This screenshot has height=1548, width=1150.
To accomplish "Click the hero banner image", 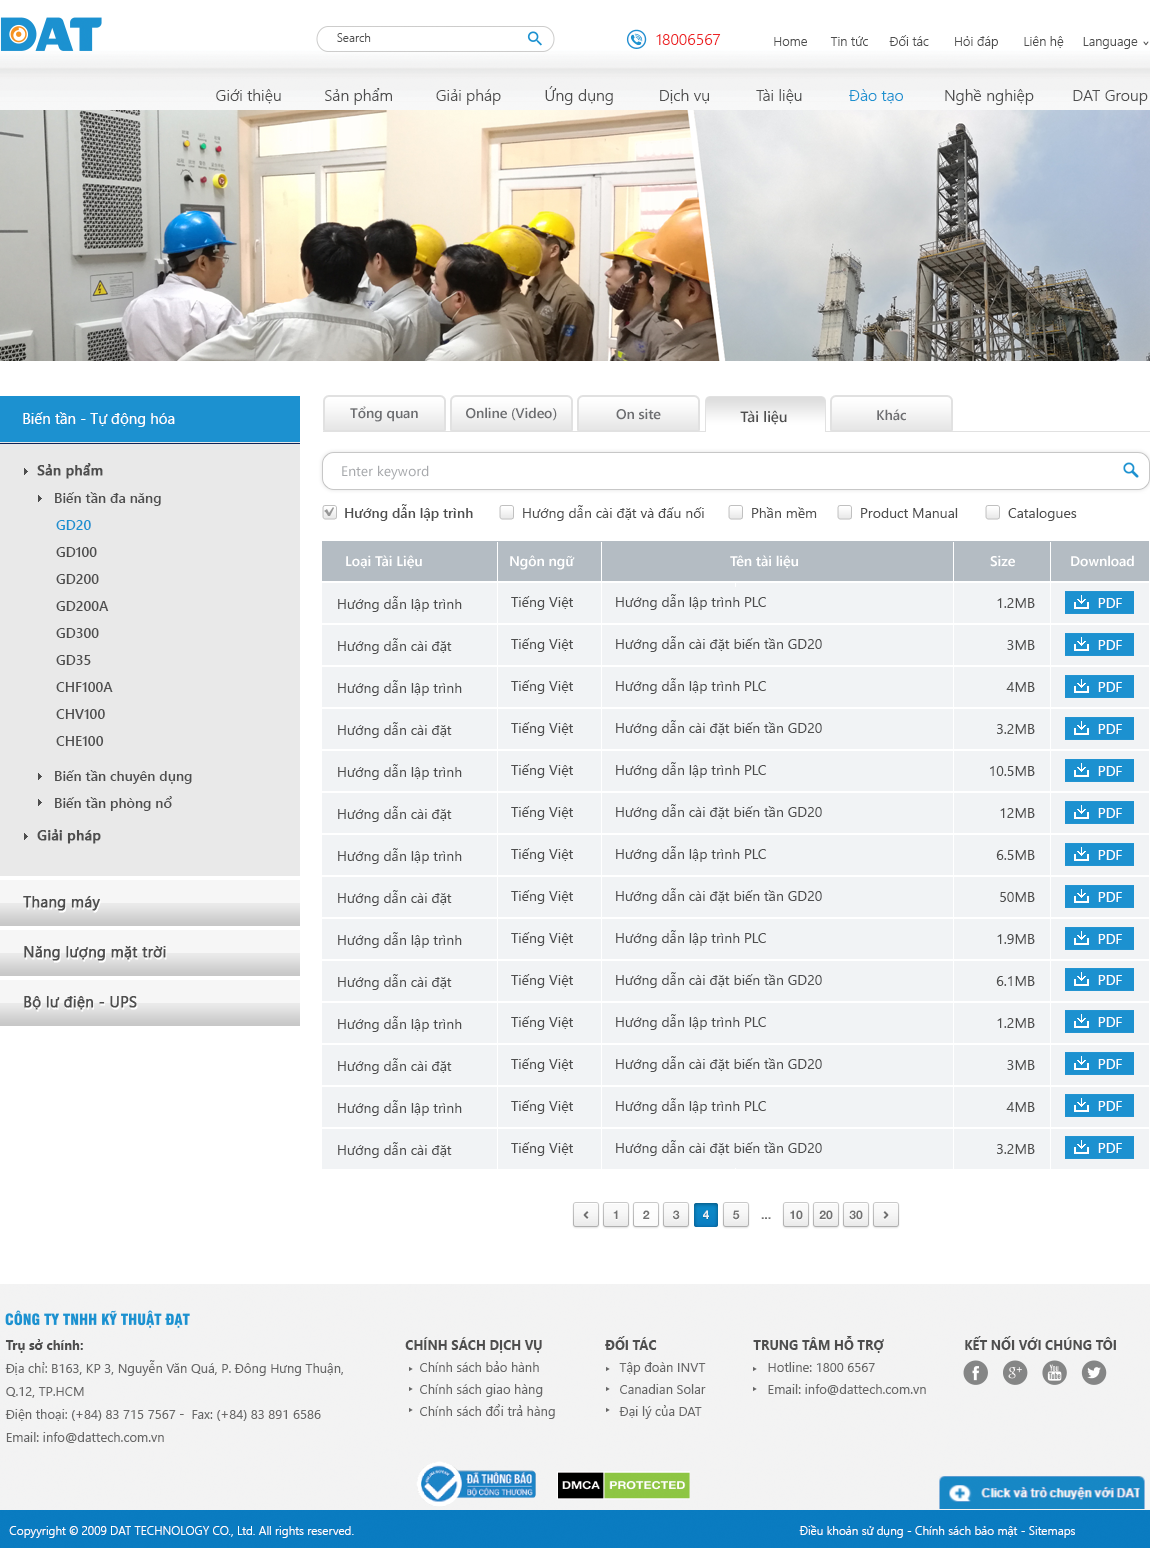I will point(575,235).
